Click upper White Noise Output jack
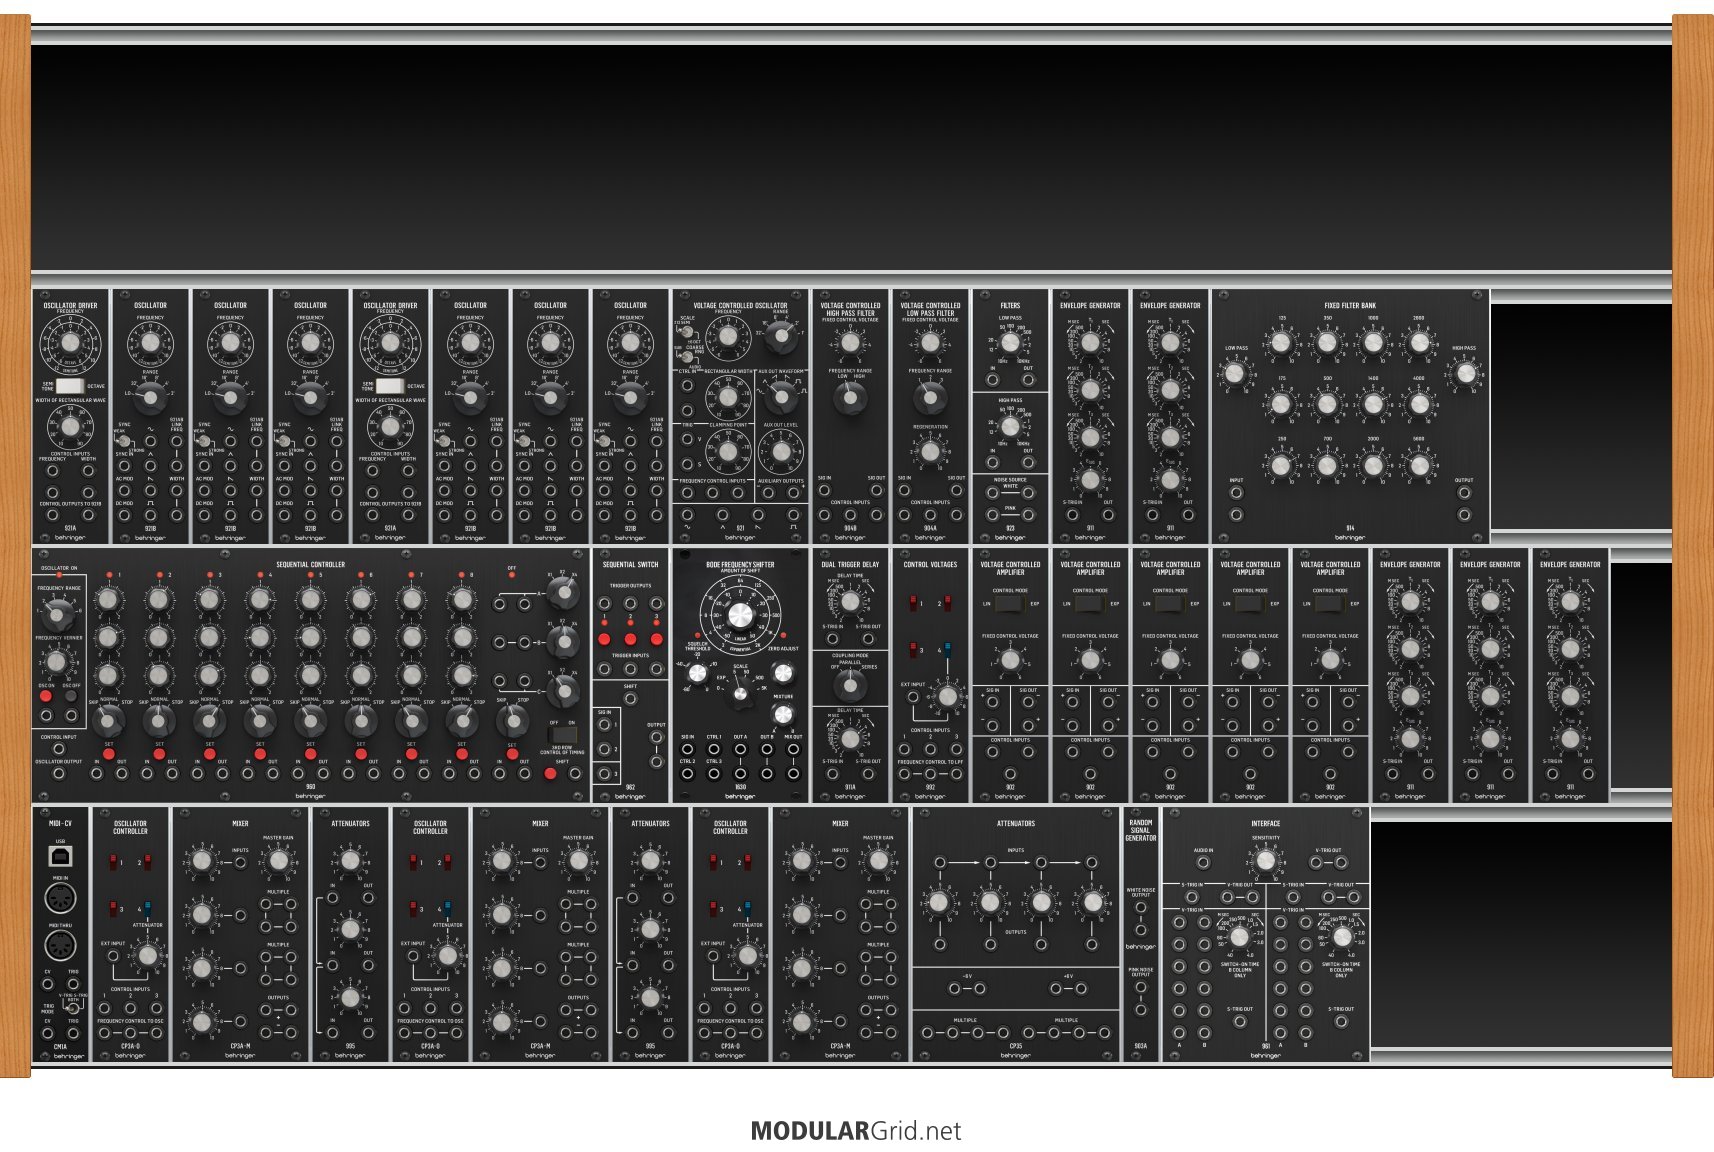 click(1140, 908)
